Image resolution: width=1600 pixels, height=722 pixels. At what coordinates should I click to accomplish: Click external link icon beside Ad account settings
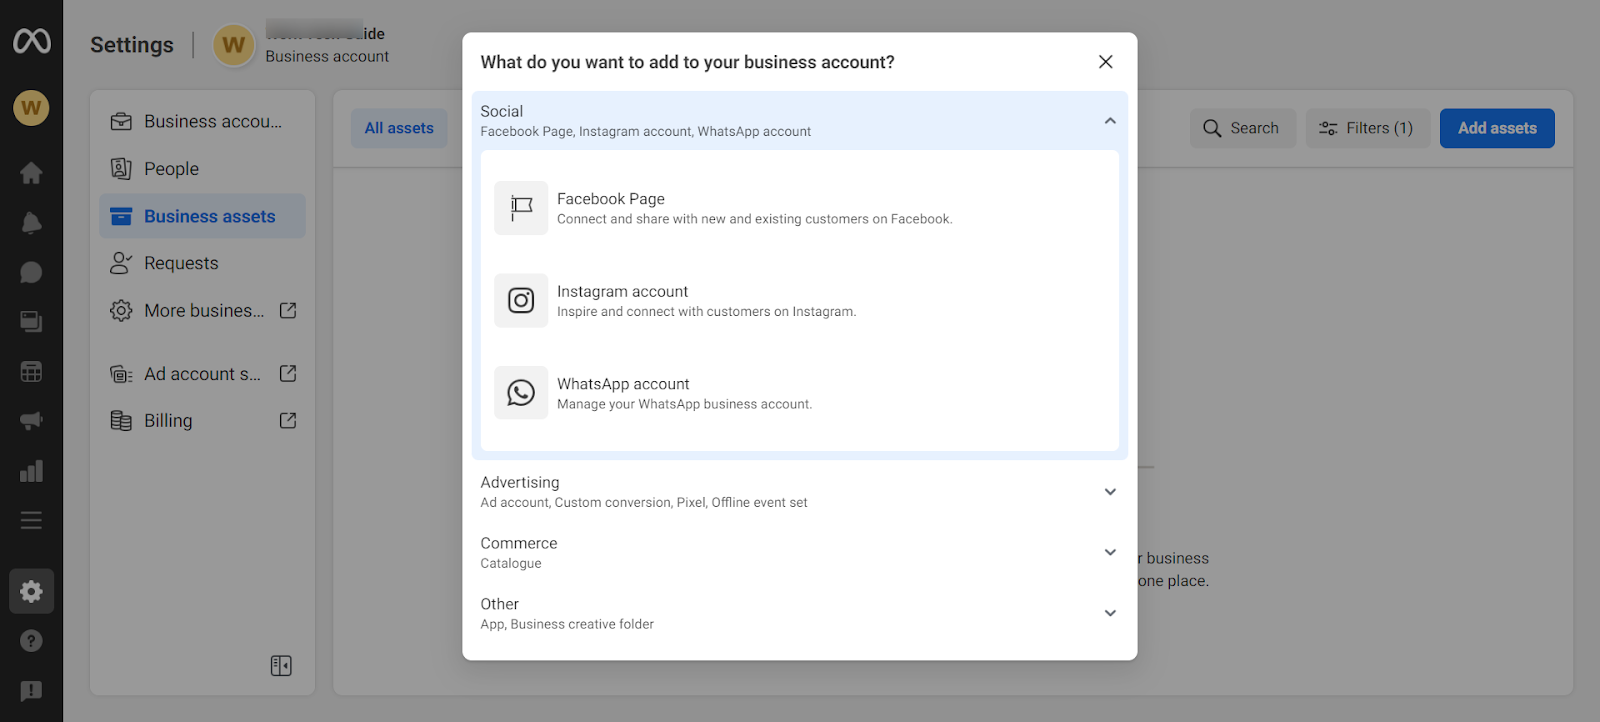(x=288, y=374)
